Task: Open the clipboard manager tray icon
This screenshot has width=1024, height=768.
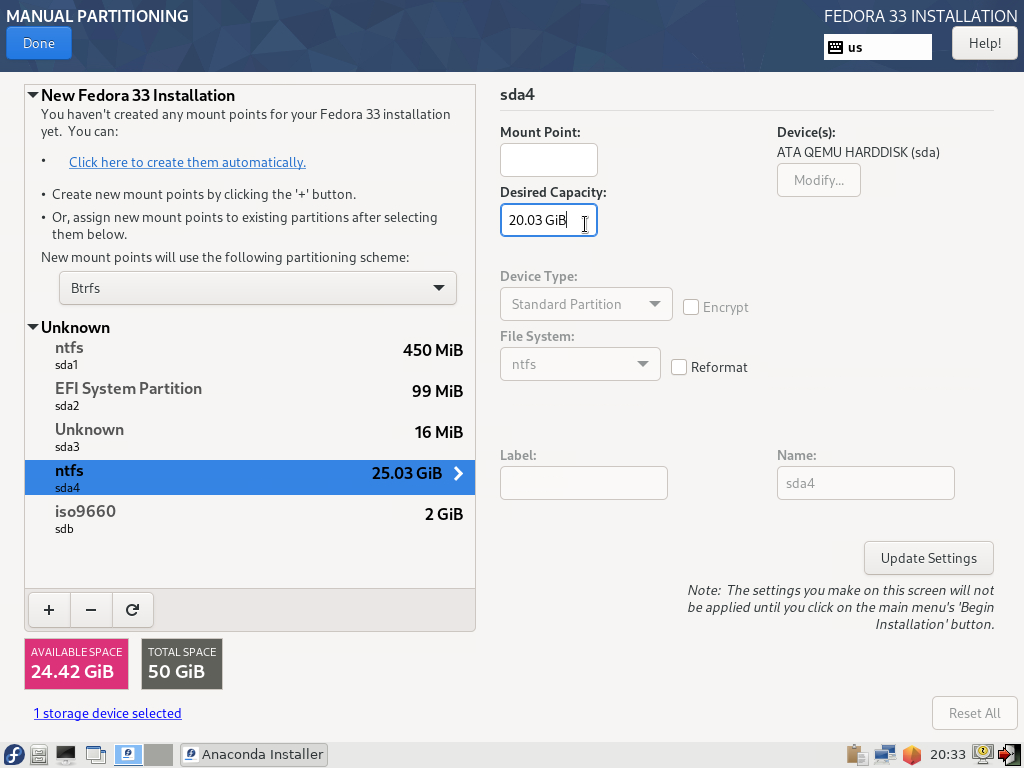Action: pos(857,755)
